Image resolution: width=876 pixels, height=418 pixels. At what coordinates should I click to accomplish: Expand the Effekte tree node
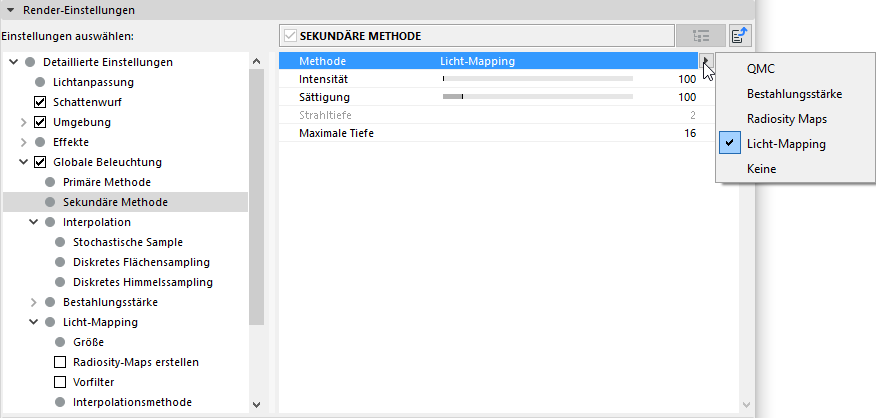point(23,142)
